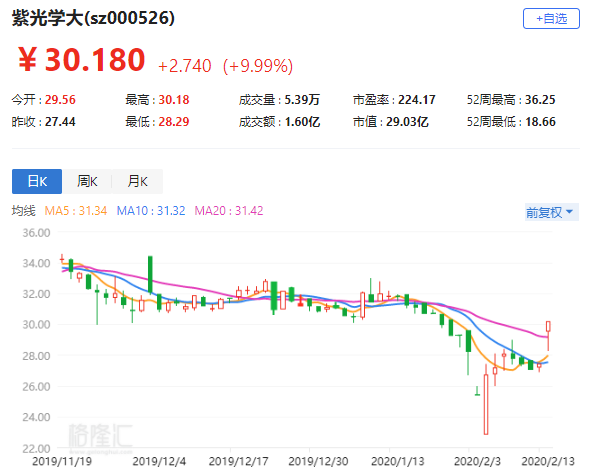This screenshot has width=592, height=473.
Task: Click the 成交量 value 5.39万
Action: 302,100
